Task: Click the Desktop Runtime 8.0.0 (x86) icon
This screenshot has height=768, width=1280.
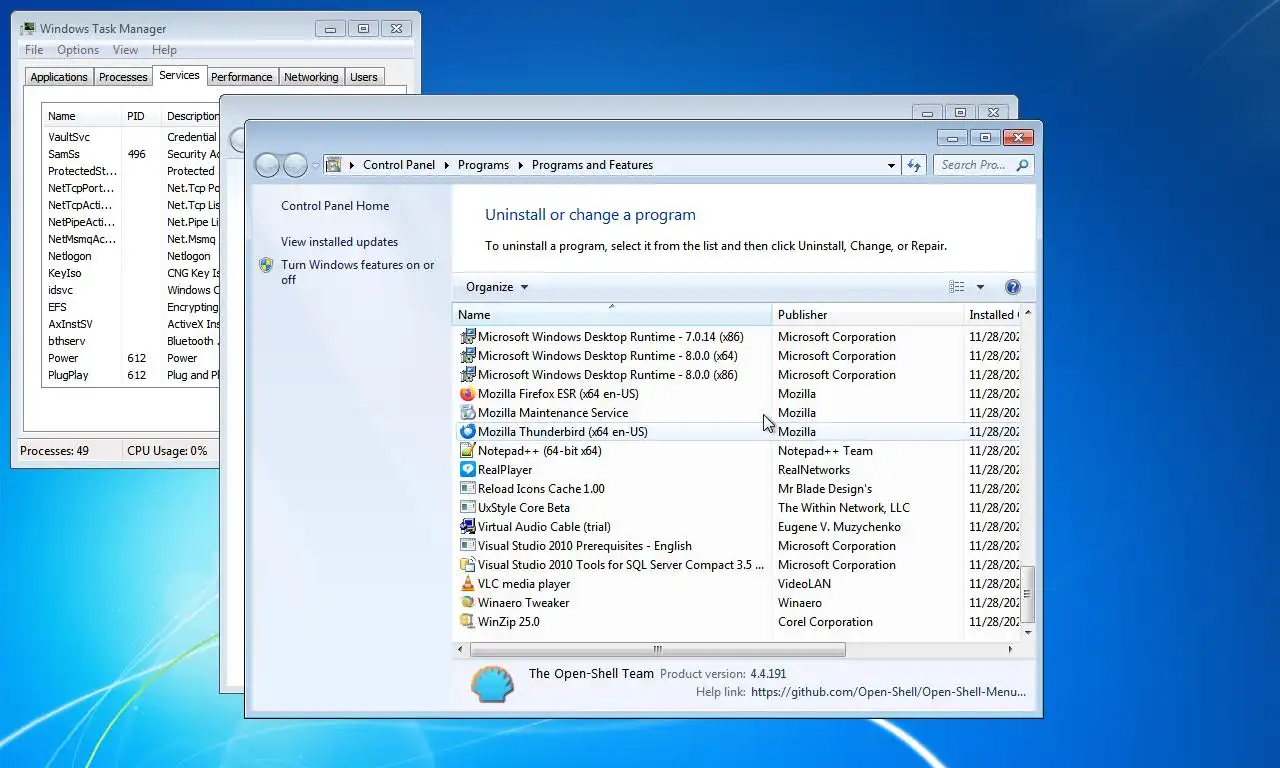Action: (x=467, y=375)
